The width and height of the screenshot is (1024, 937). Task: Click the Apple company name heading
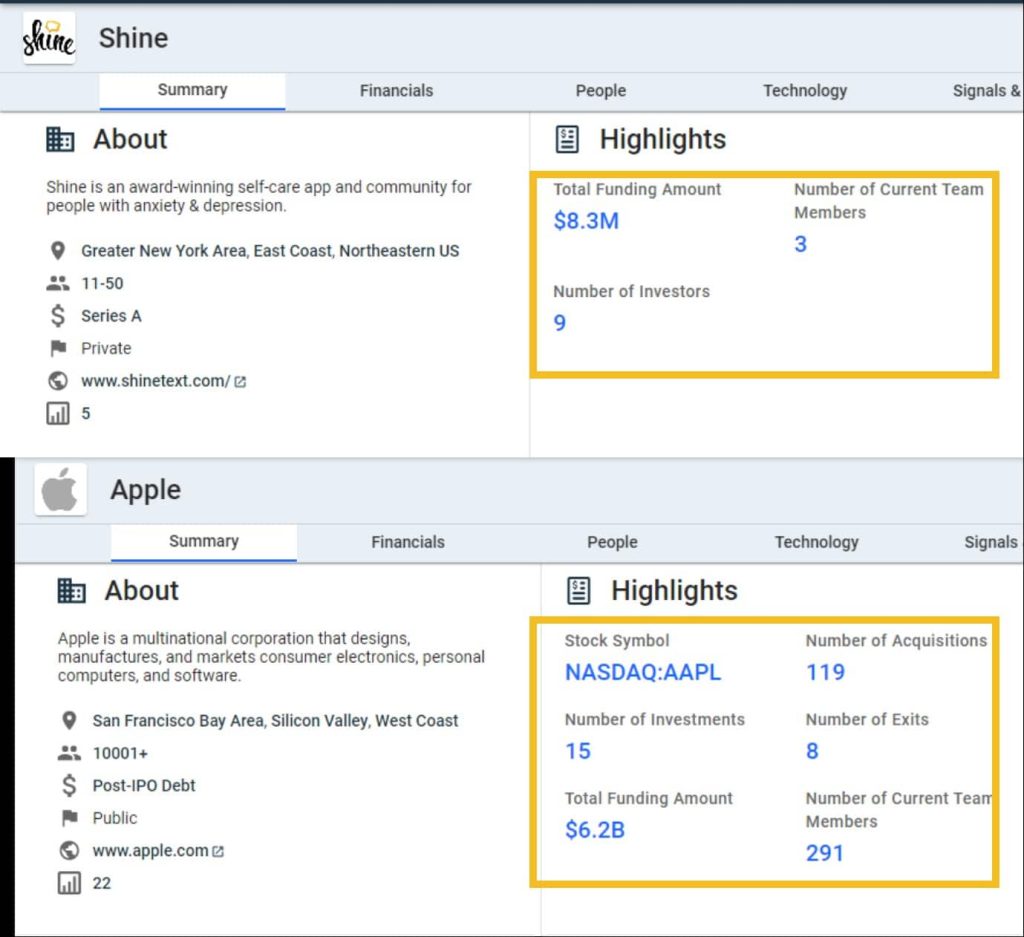(145, 489)
